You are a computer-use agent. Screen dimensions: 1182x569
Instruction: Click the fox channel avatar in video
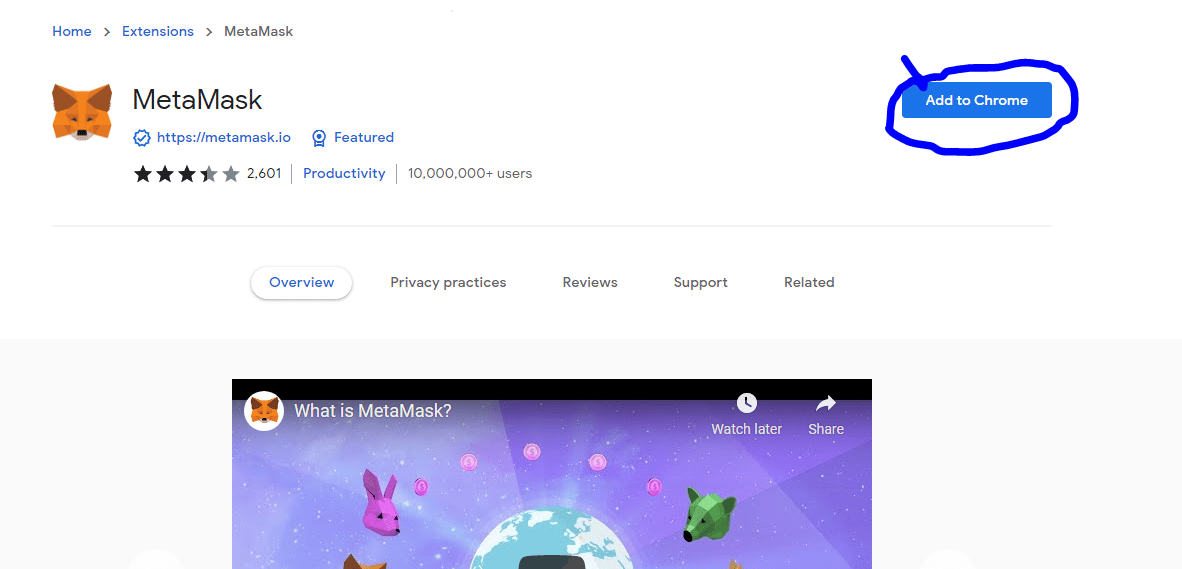pos(265,411)
